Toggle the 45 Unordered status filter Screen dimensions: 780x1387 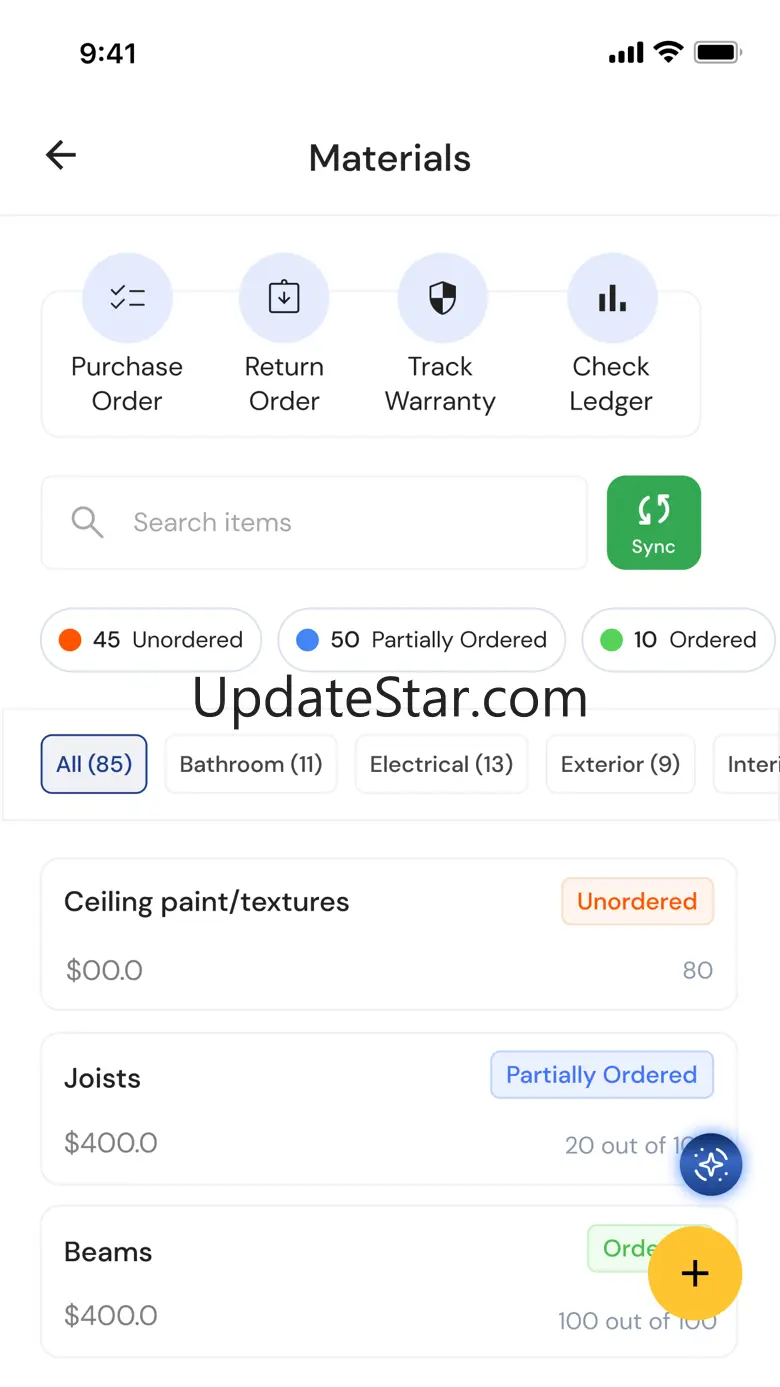pyautogui.click(x=151, y=640)
